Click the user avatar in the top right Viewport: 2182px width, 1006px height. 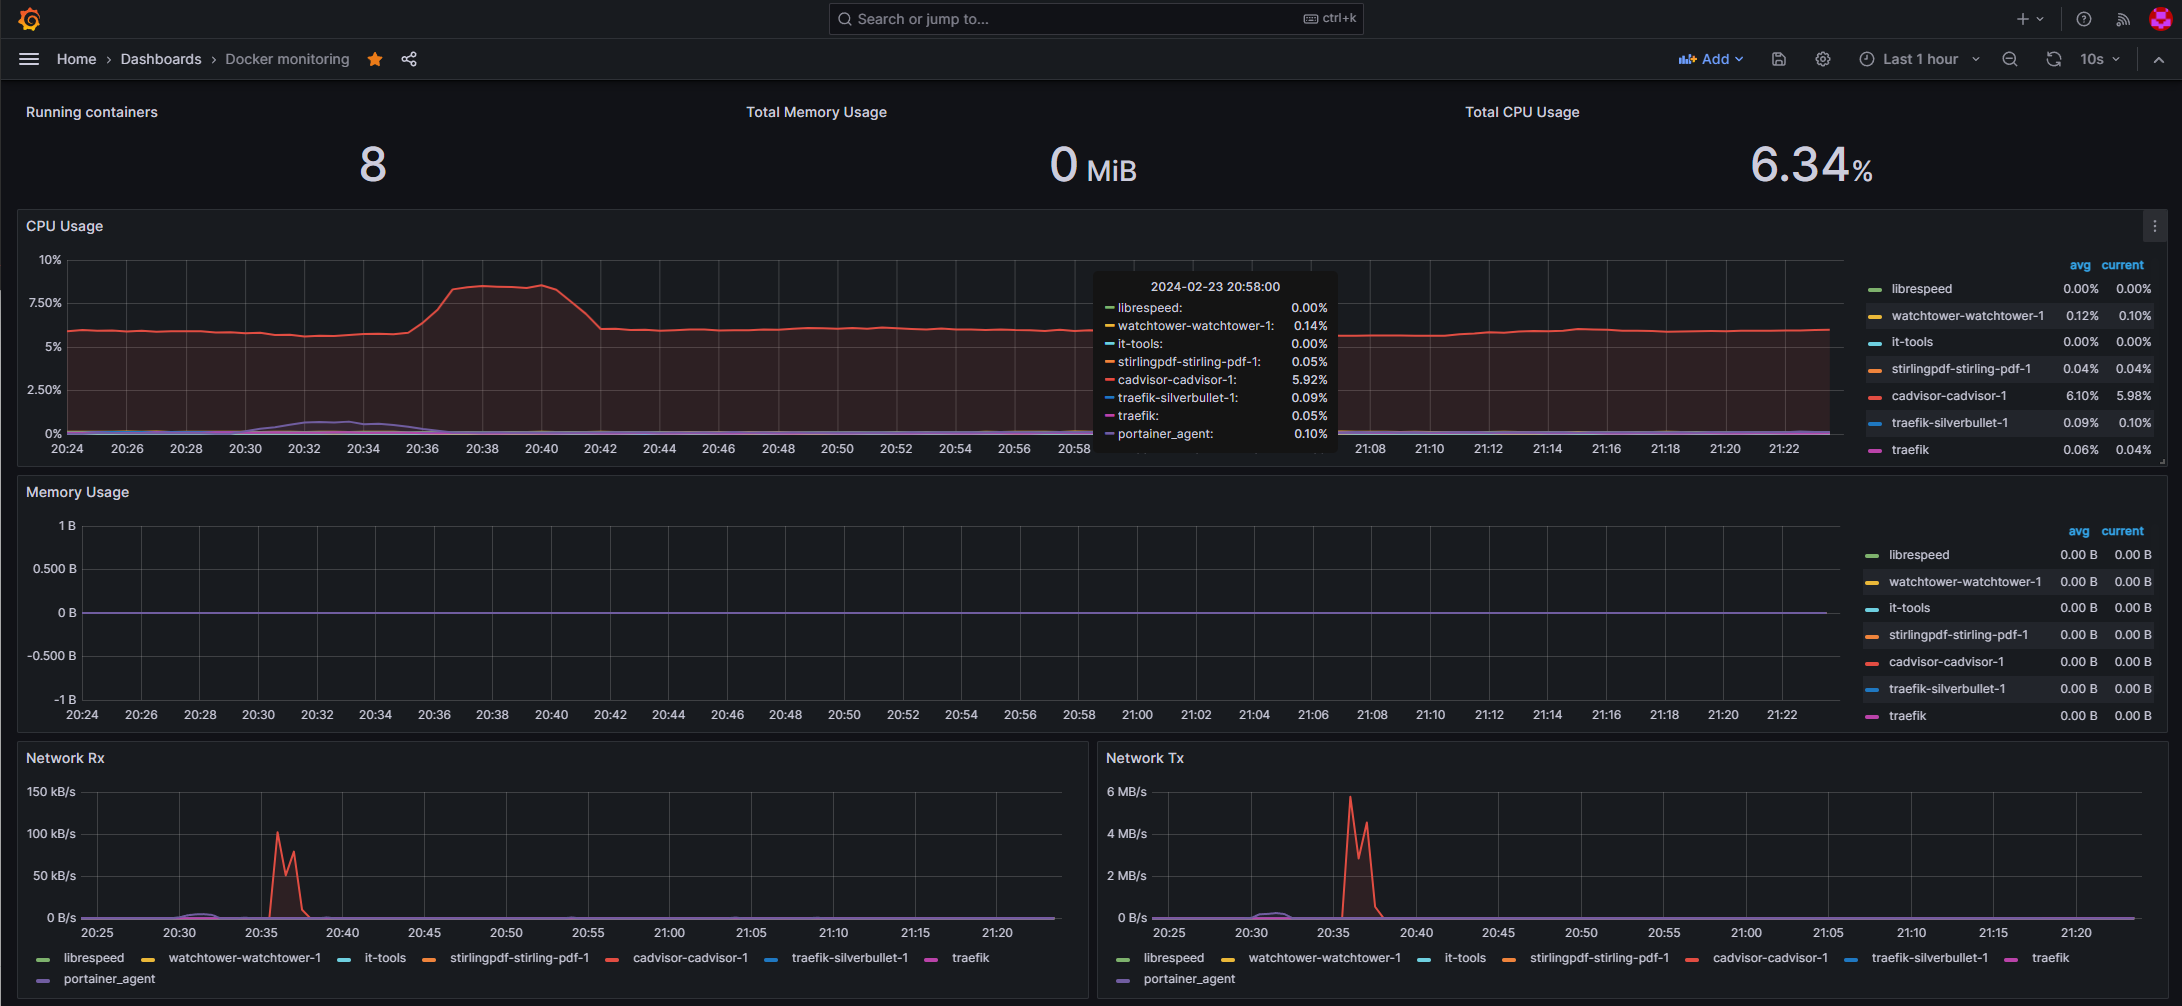point(2161,18)
